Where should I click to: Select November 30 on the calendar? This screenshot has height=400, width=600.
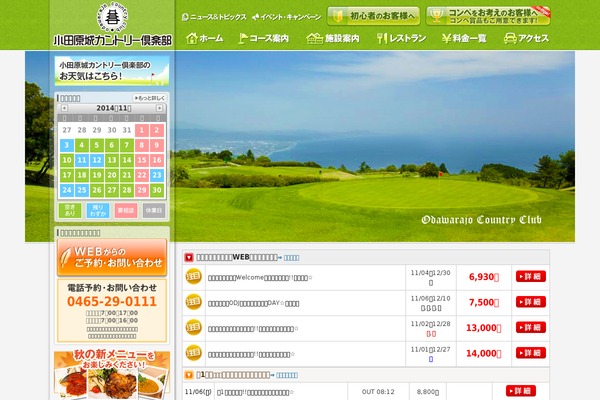click(x=157, y=190)
